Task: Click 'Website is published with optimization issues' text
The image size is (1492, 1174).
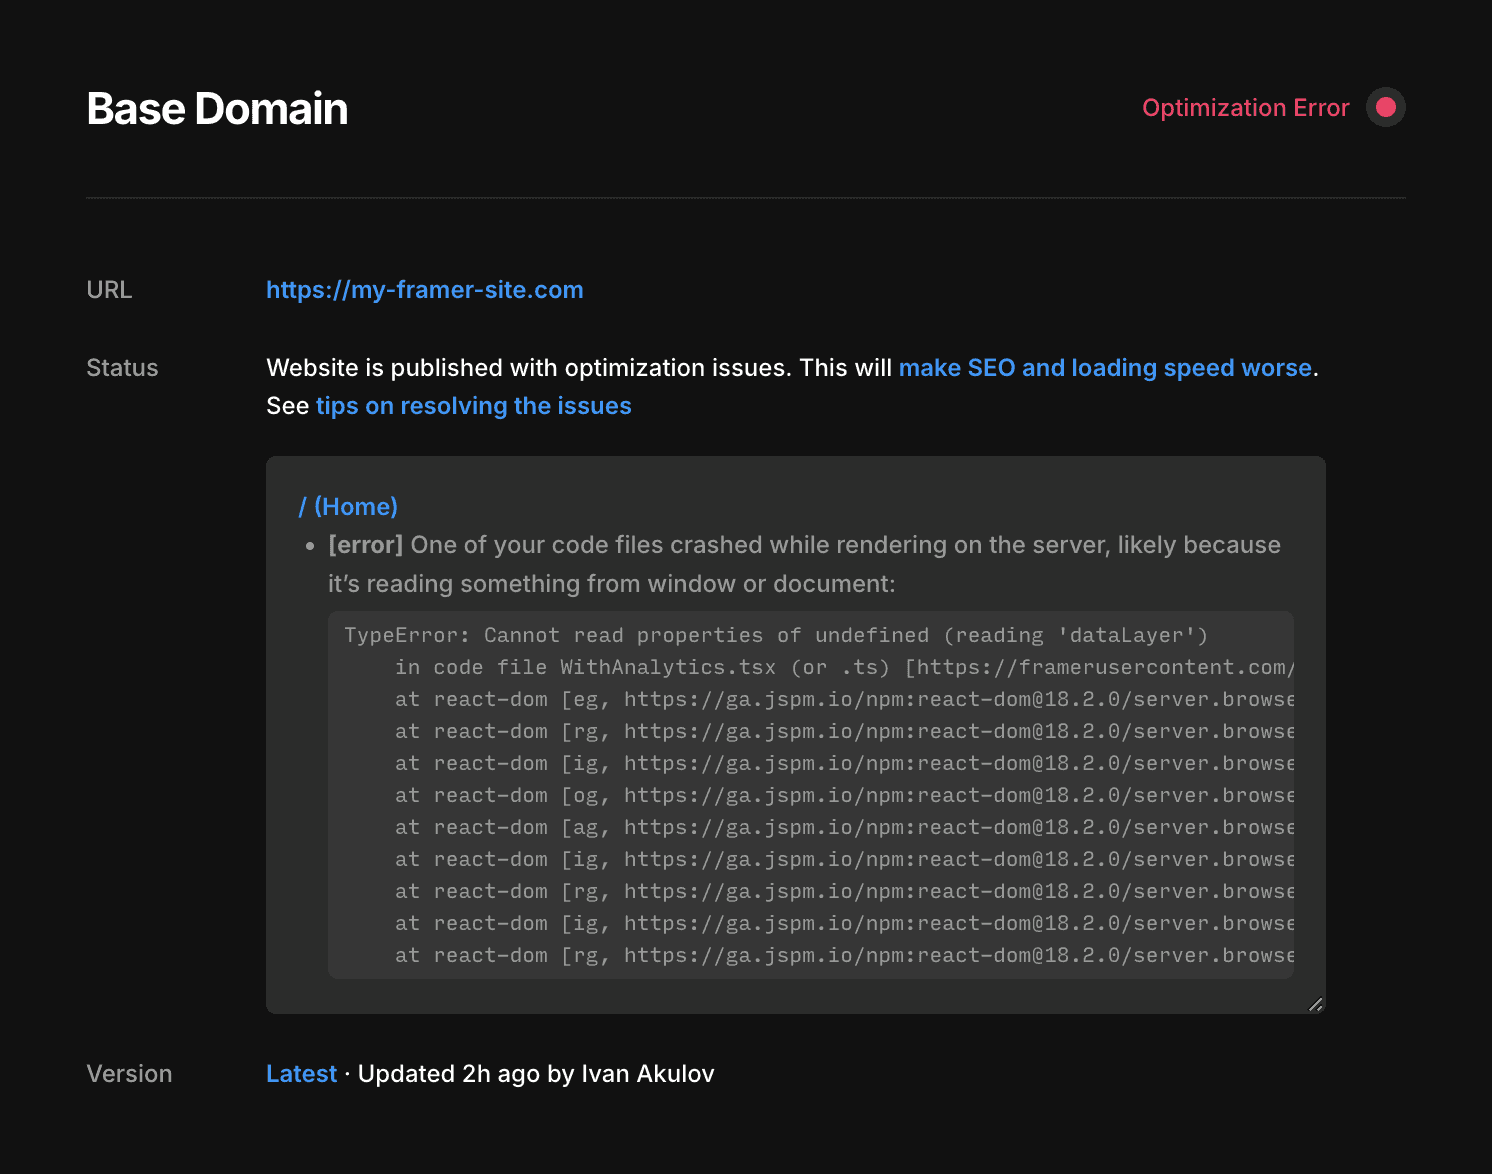Action: tap(529, 368)
